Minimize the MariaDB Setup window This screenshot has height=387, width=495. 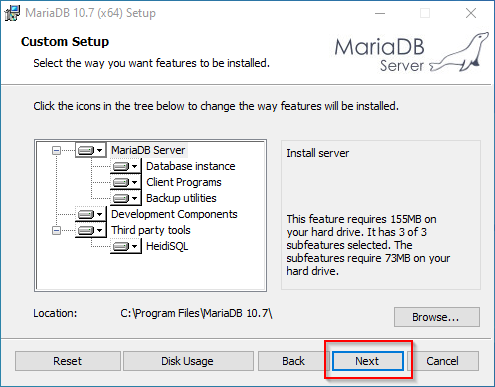(380, 13)
